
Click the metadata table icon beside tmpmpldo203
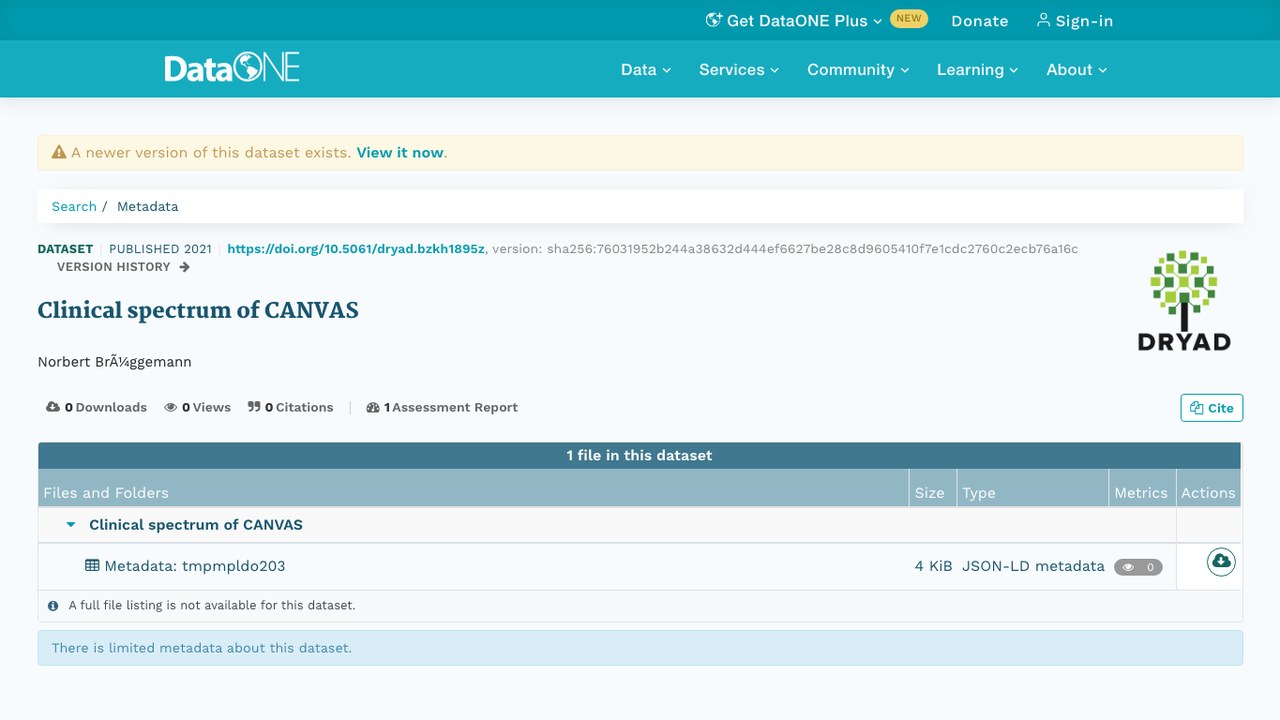pos(92,566)
